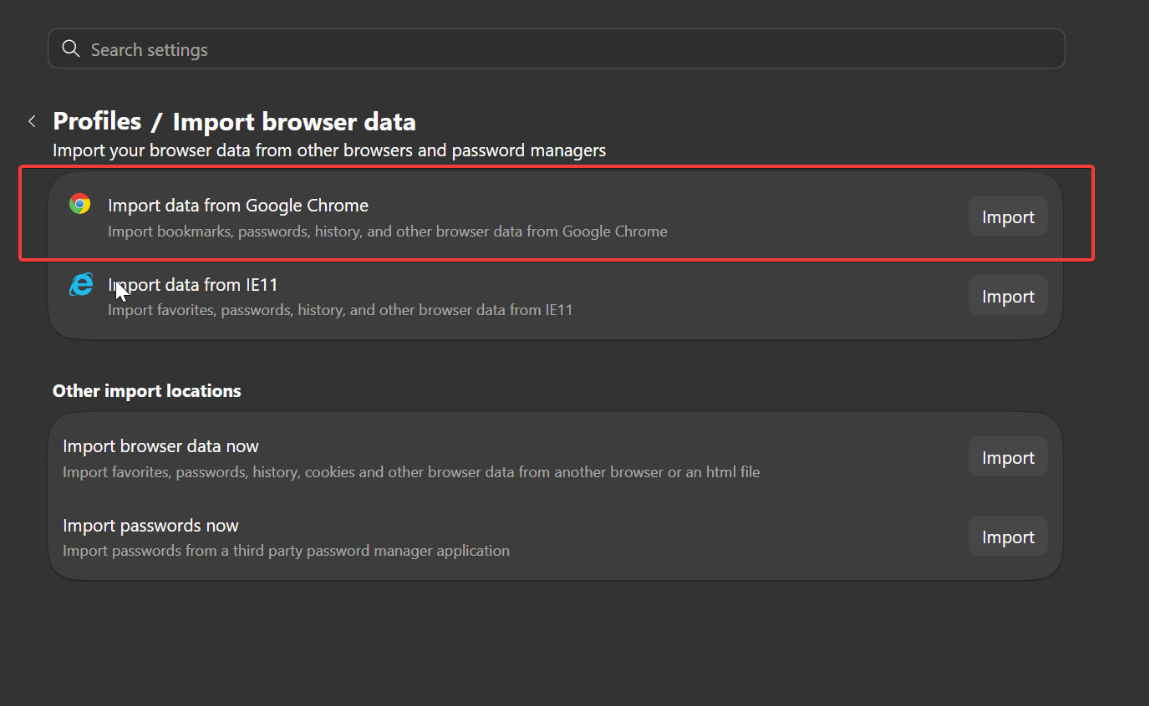Click 'Import browser data' breadcrumb heading
The image size is (1149, 706).
(294, 122)
